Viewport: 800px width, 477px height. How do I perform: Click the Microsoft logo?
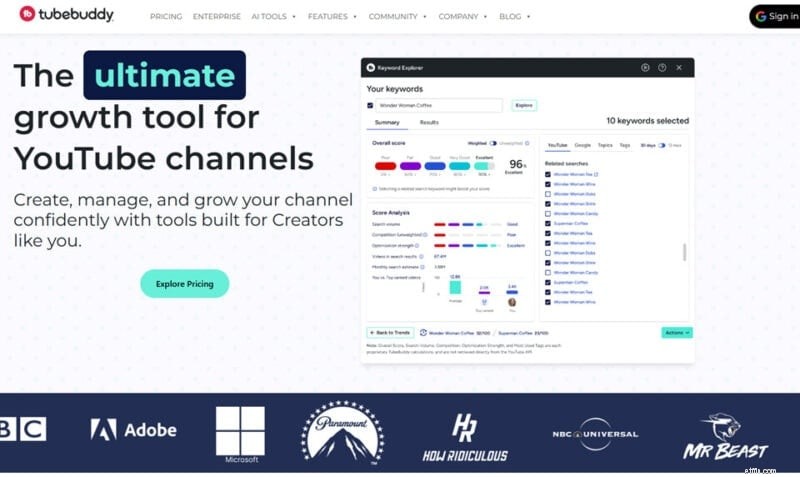coord(240,435)
